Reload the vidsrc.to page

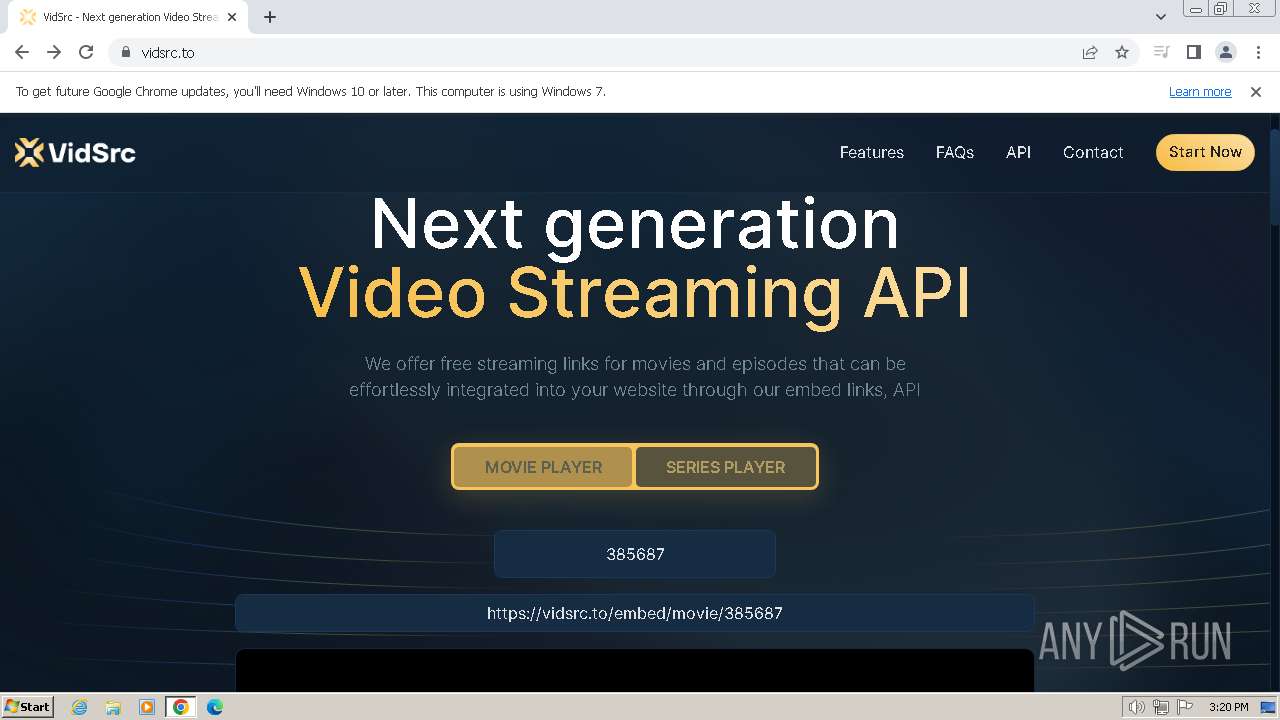(86, 52)
